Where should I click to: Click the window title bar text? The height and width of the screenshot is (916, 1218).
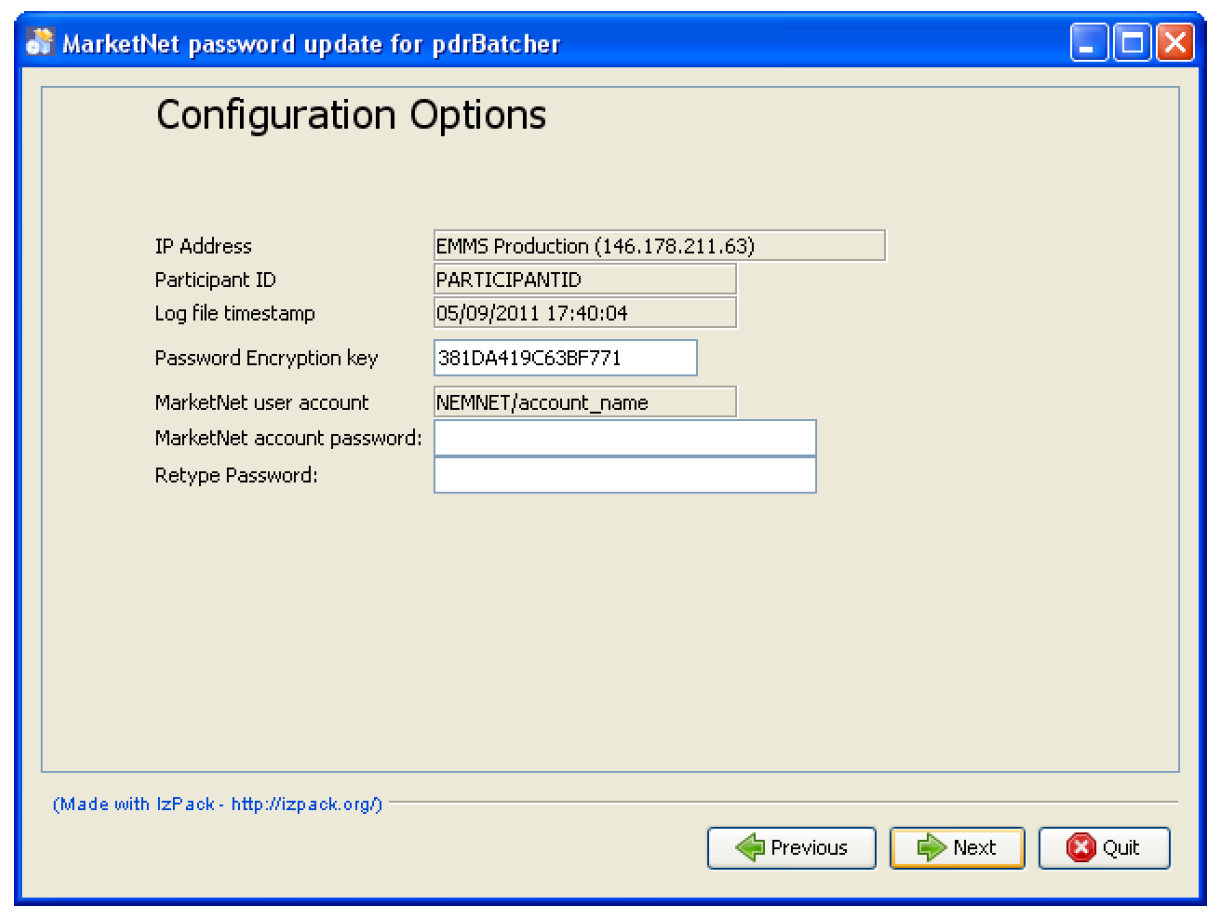[x=311, y=44]
